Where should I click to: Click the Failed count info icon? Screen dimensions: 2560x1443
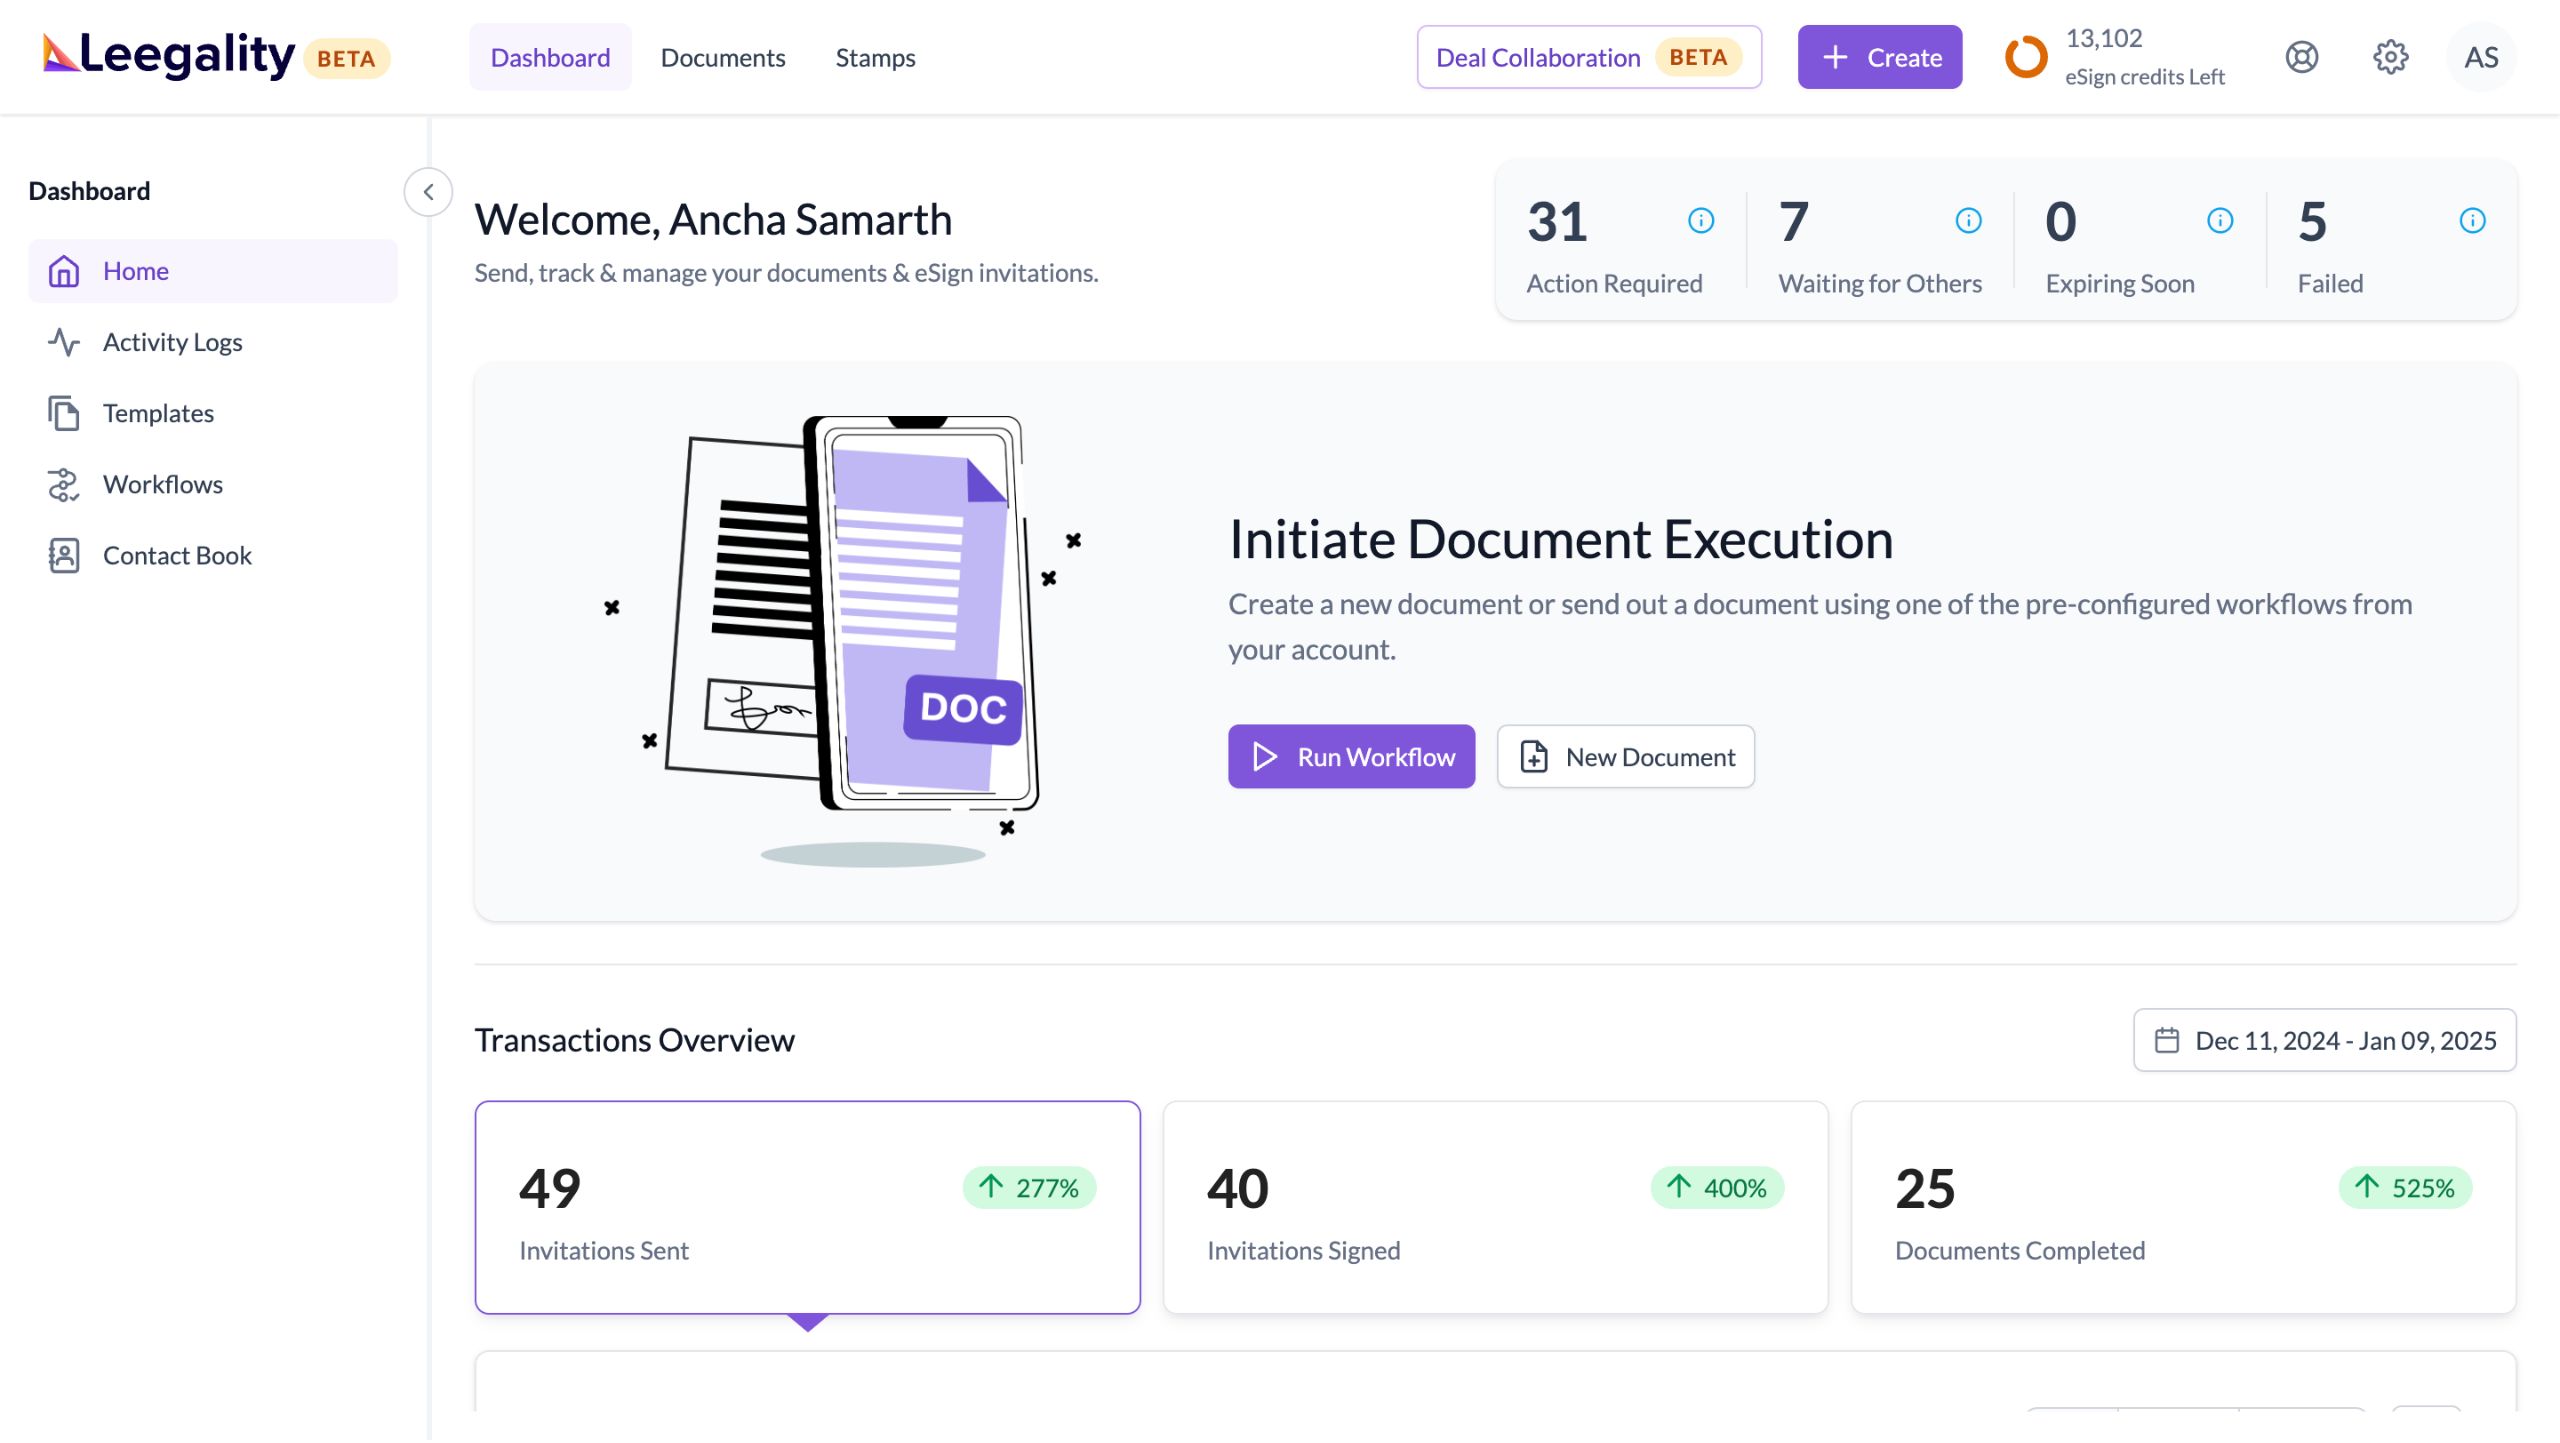pyautogui.click(x=2472, y=220)
